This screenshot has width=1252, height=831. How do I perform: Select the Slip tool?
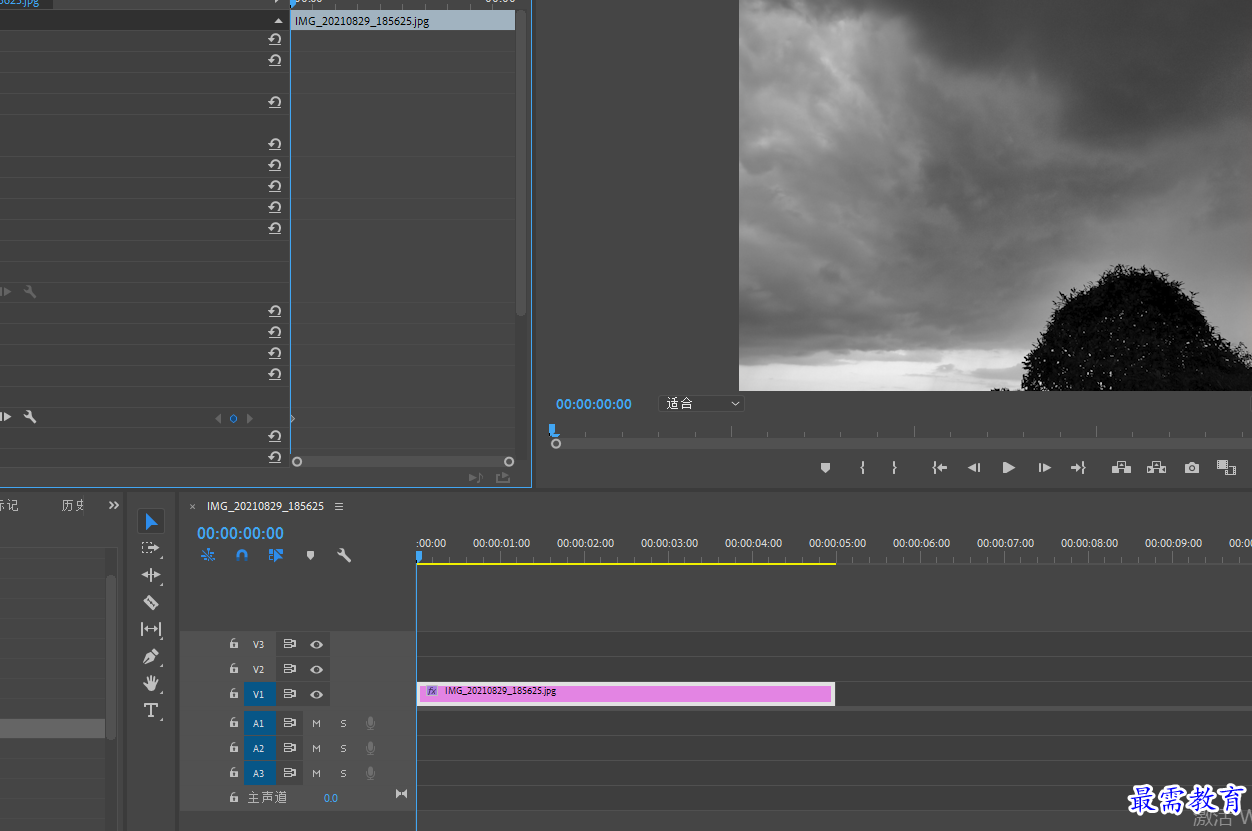point(151,629)
